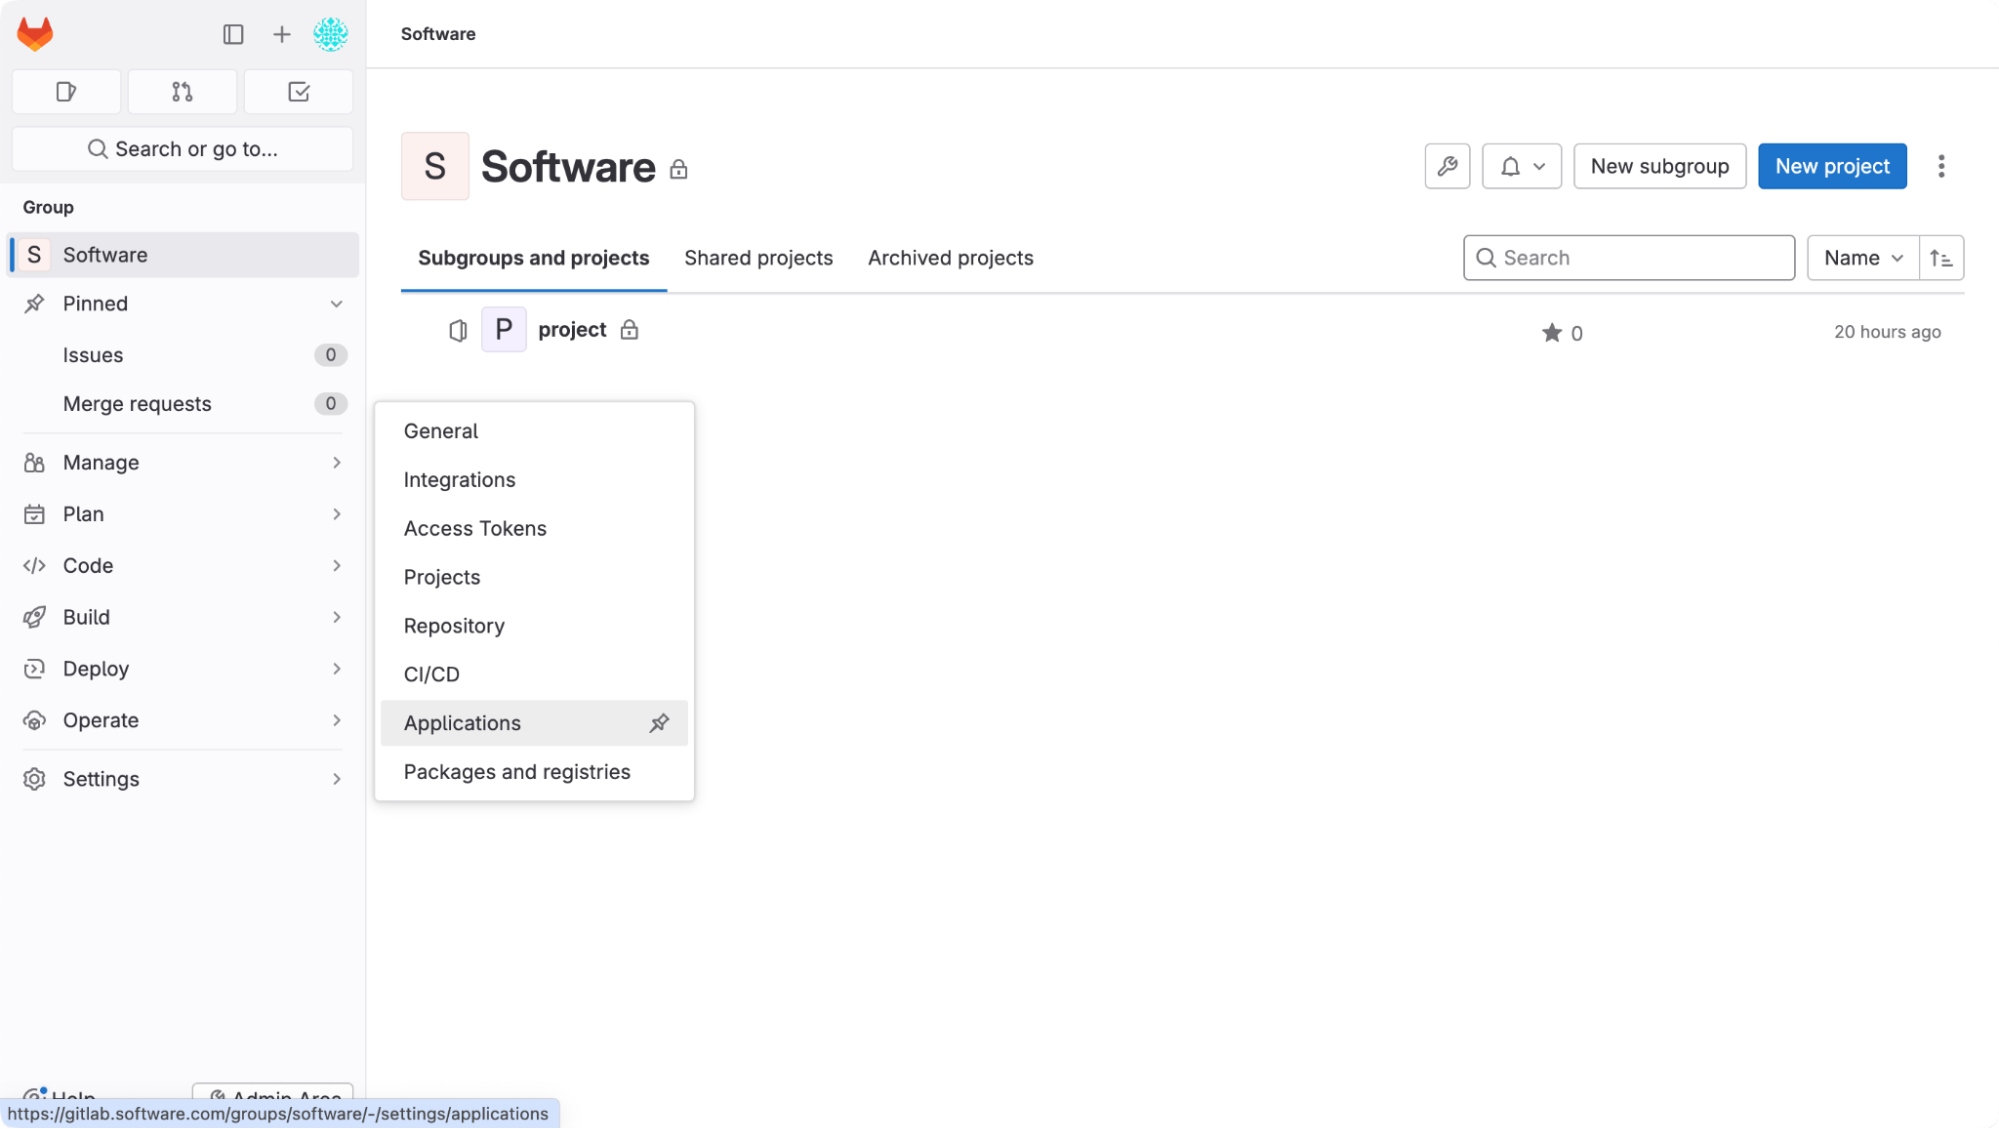Image resolution: width=1999 pixels, height=1129 pixels.
Task: Star the project repository
Action: [x=1551, y=333]
